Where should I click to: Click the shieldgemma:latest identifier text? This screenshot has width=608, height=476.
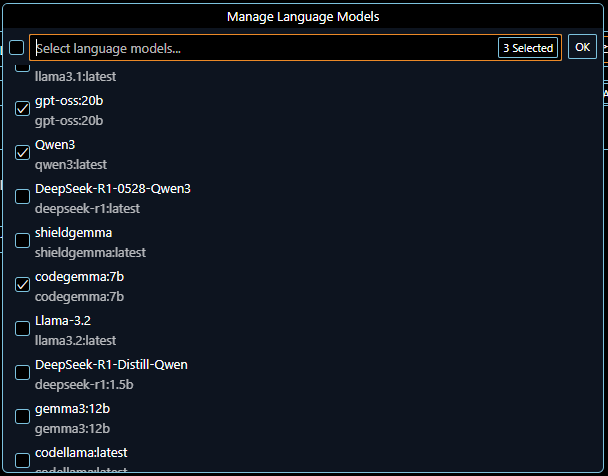coord(90,253)
